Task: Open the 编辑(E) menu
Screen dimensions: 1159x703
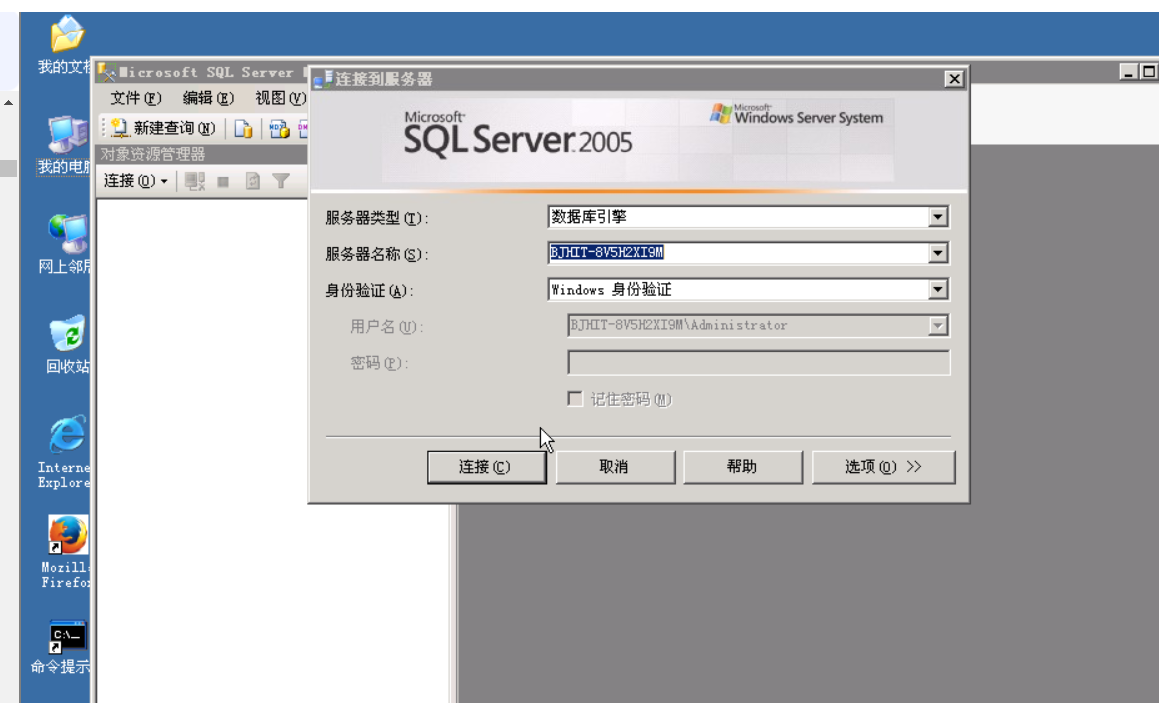Action: point(208,98)
